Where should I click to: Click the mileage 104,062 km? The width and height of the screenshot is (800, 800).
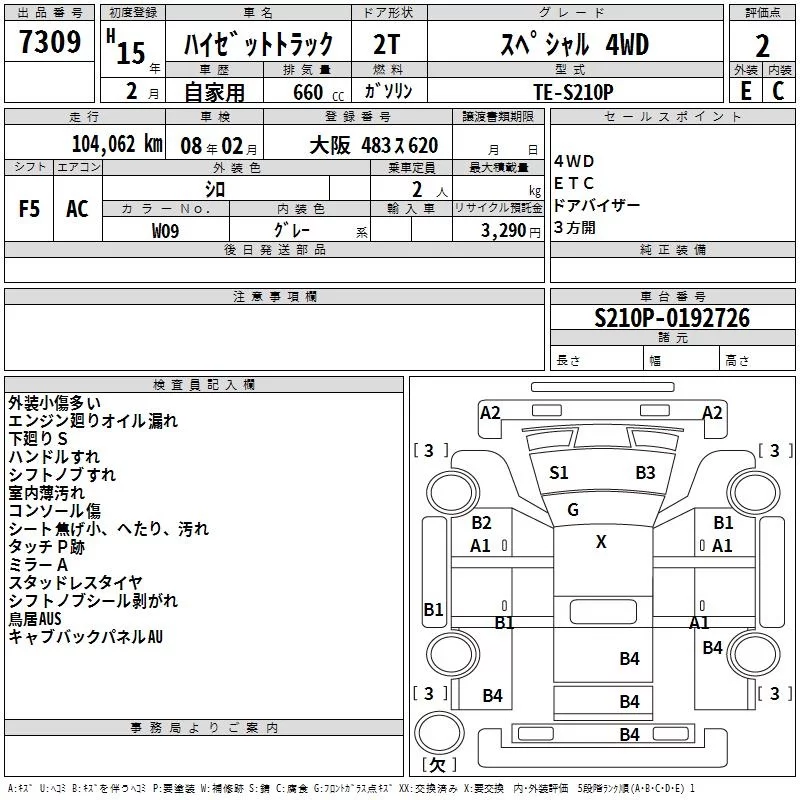117,144
